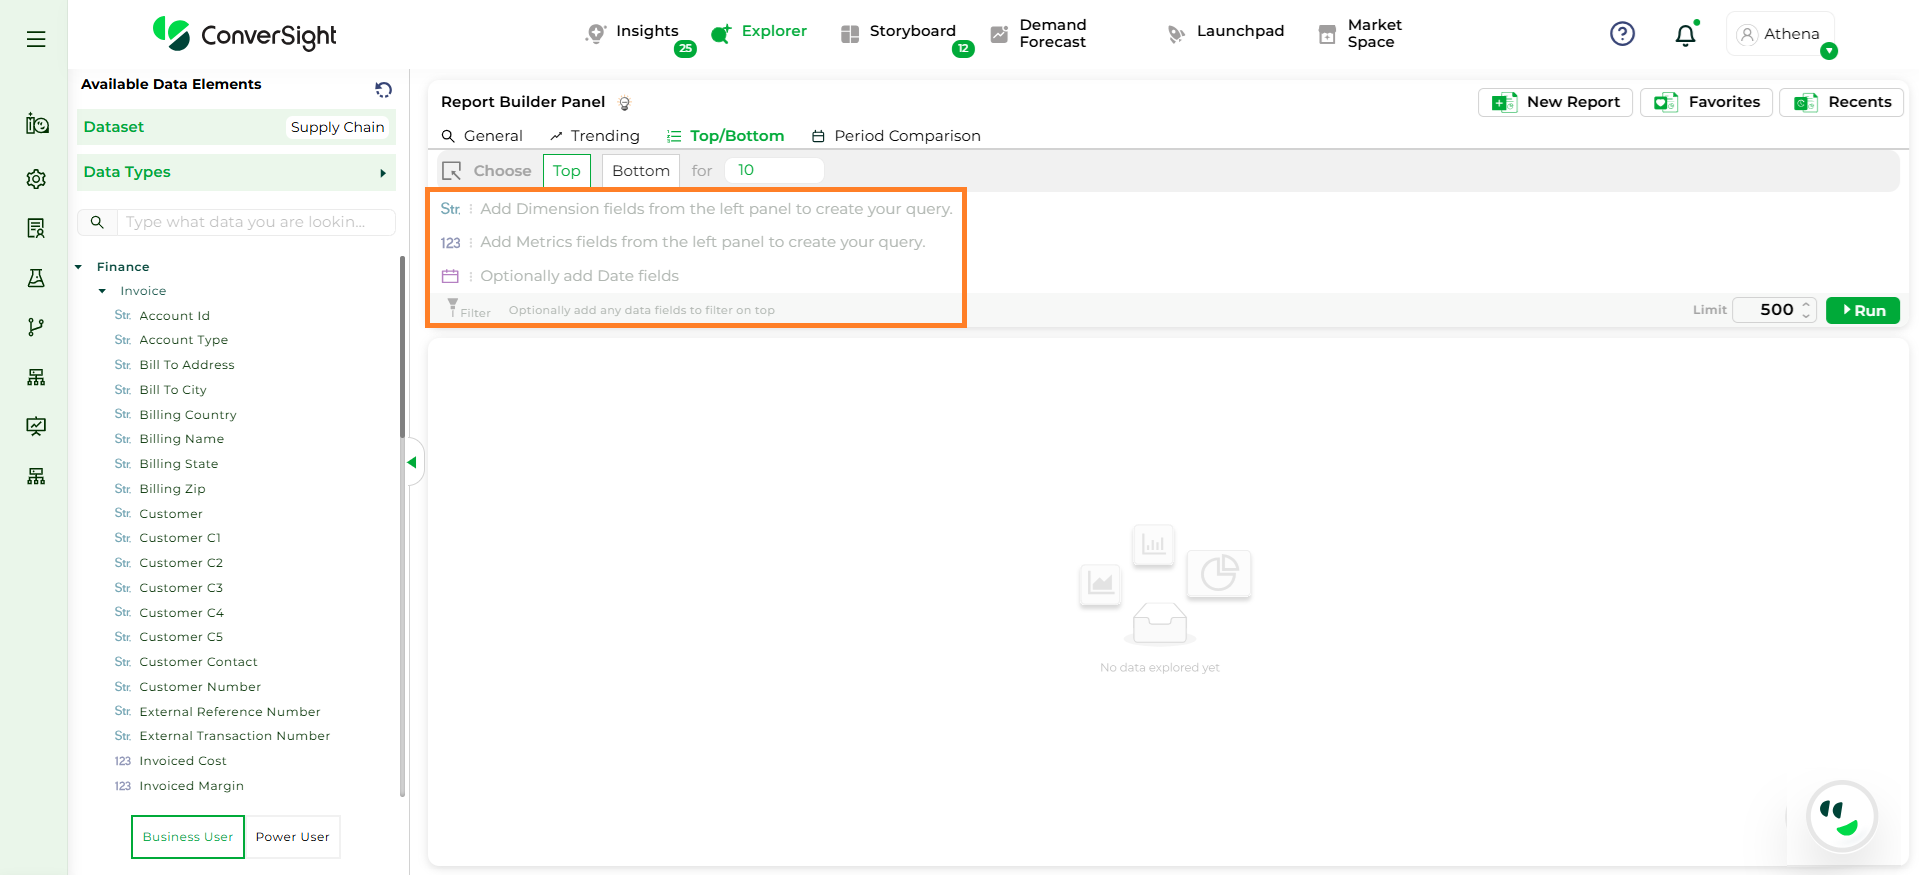
Task: Click the git branch sidebar icon
Action: point(36,327)
